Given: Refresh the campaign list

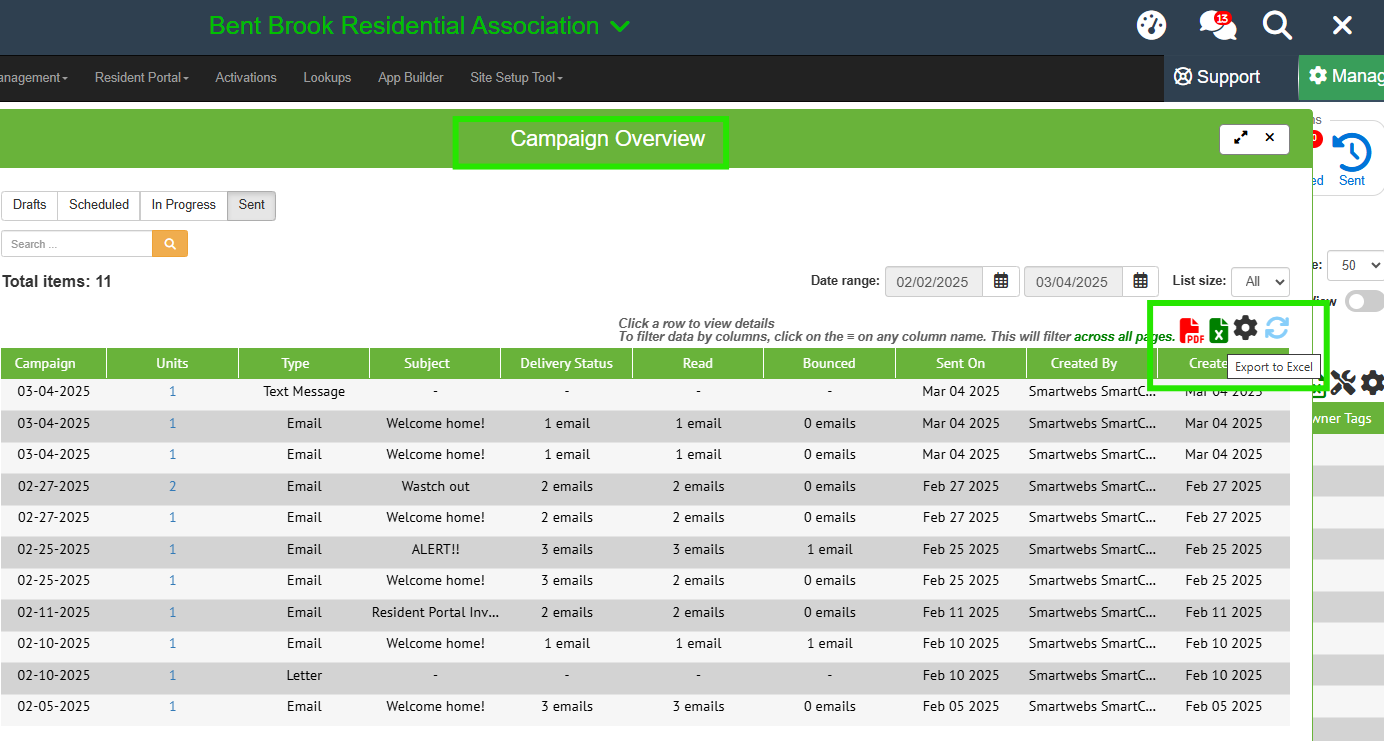Looking at the screenshot, I should pyautogui.click(x=1277, y=327).
